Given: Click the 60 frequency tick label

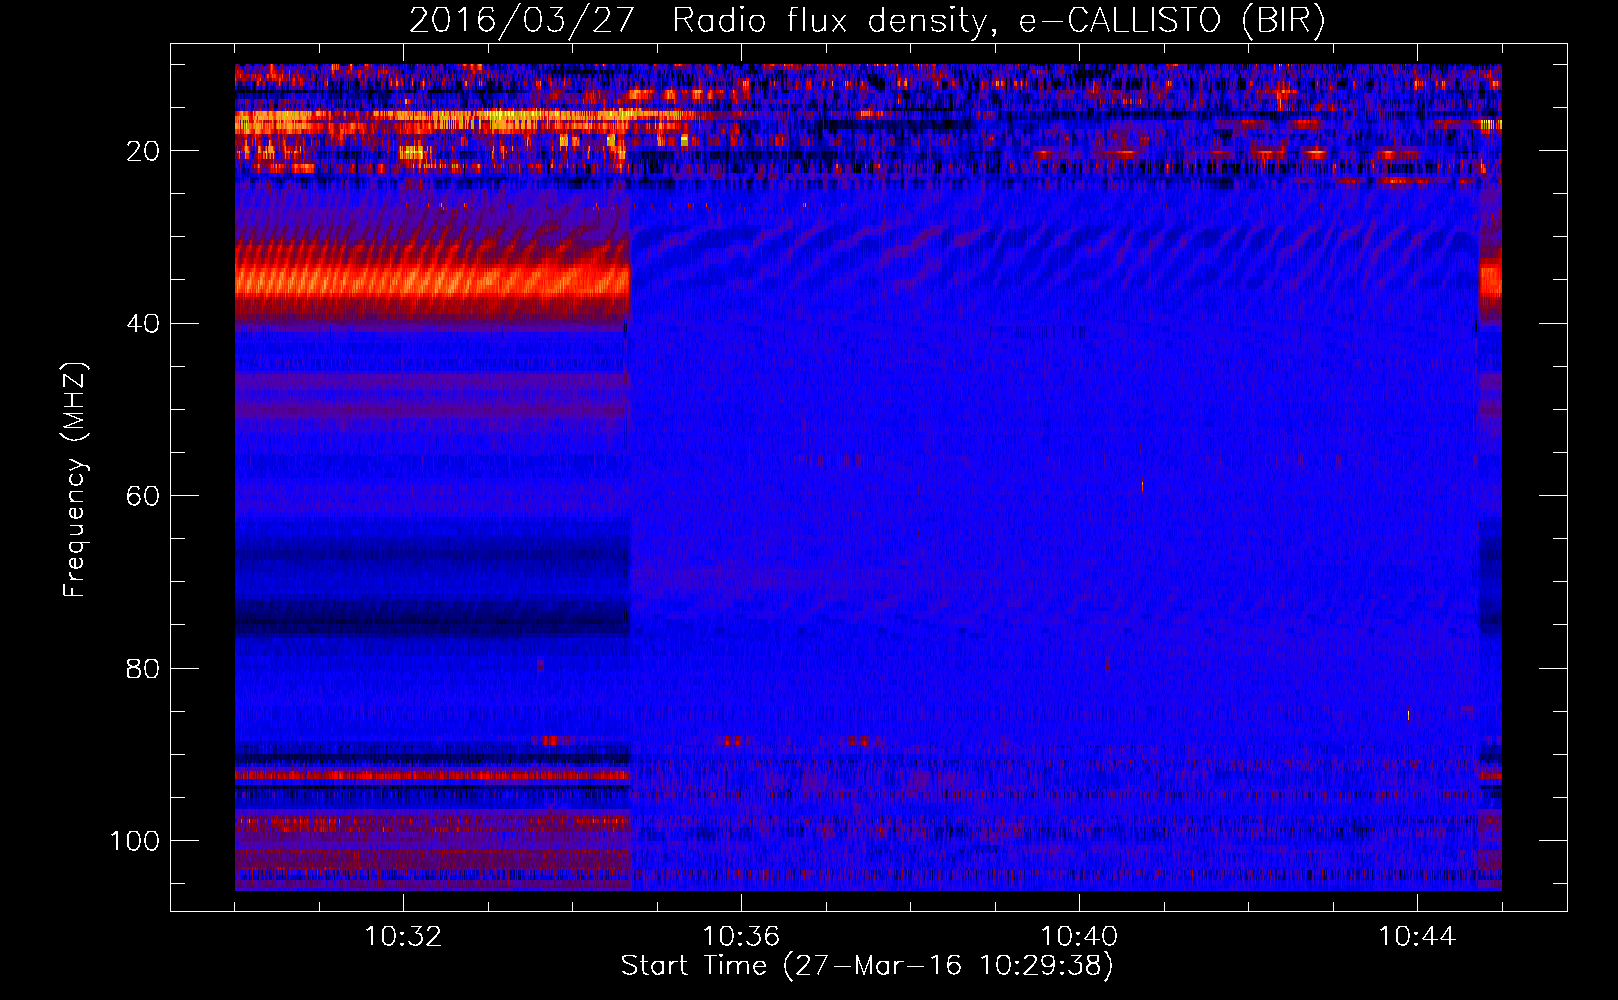Looking at the screenshot, I should [x=143, y=496].
